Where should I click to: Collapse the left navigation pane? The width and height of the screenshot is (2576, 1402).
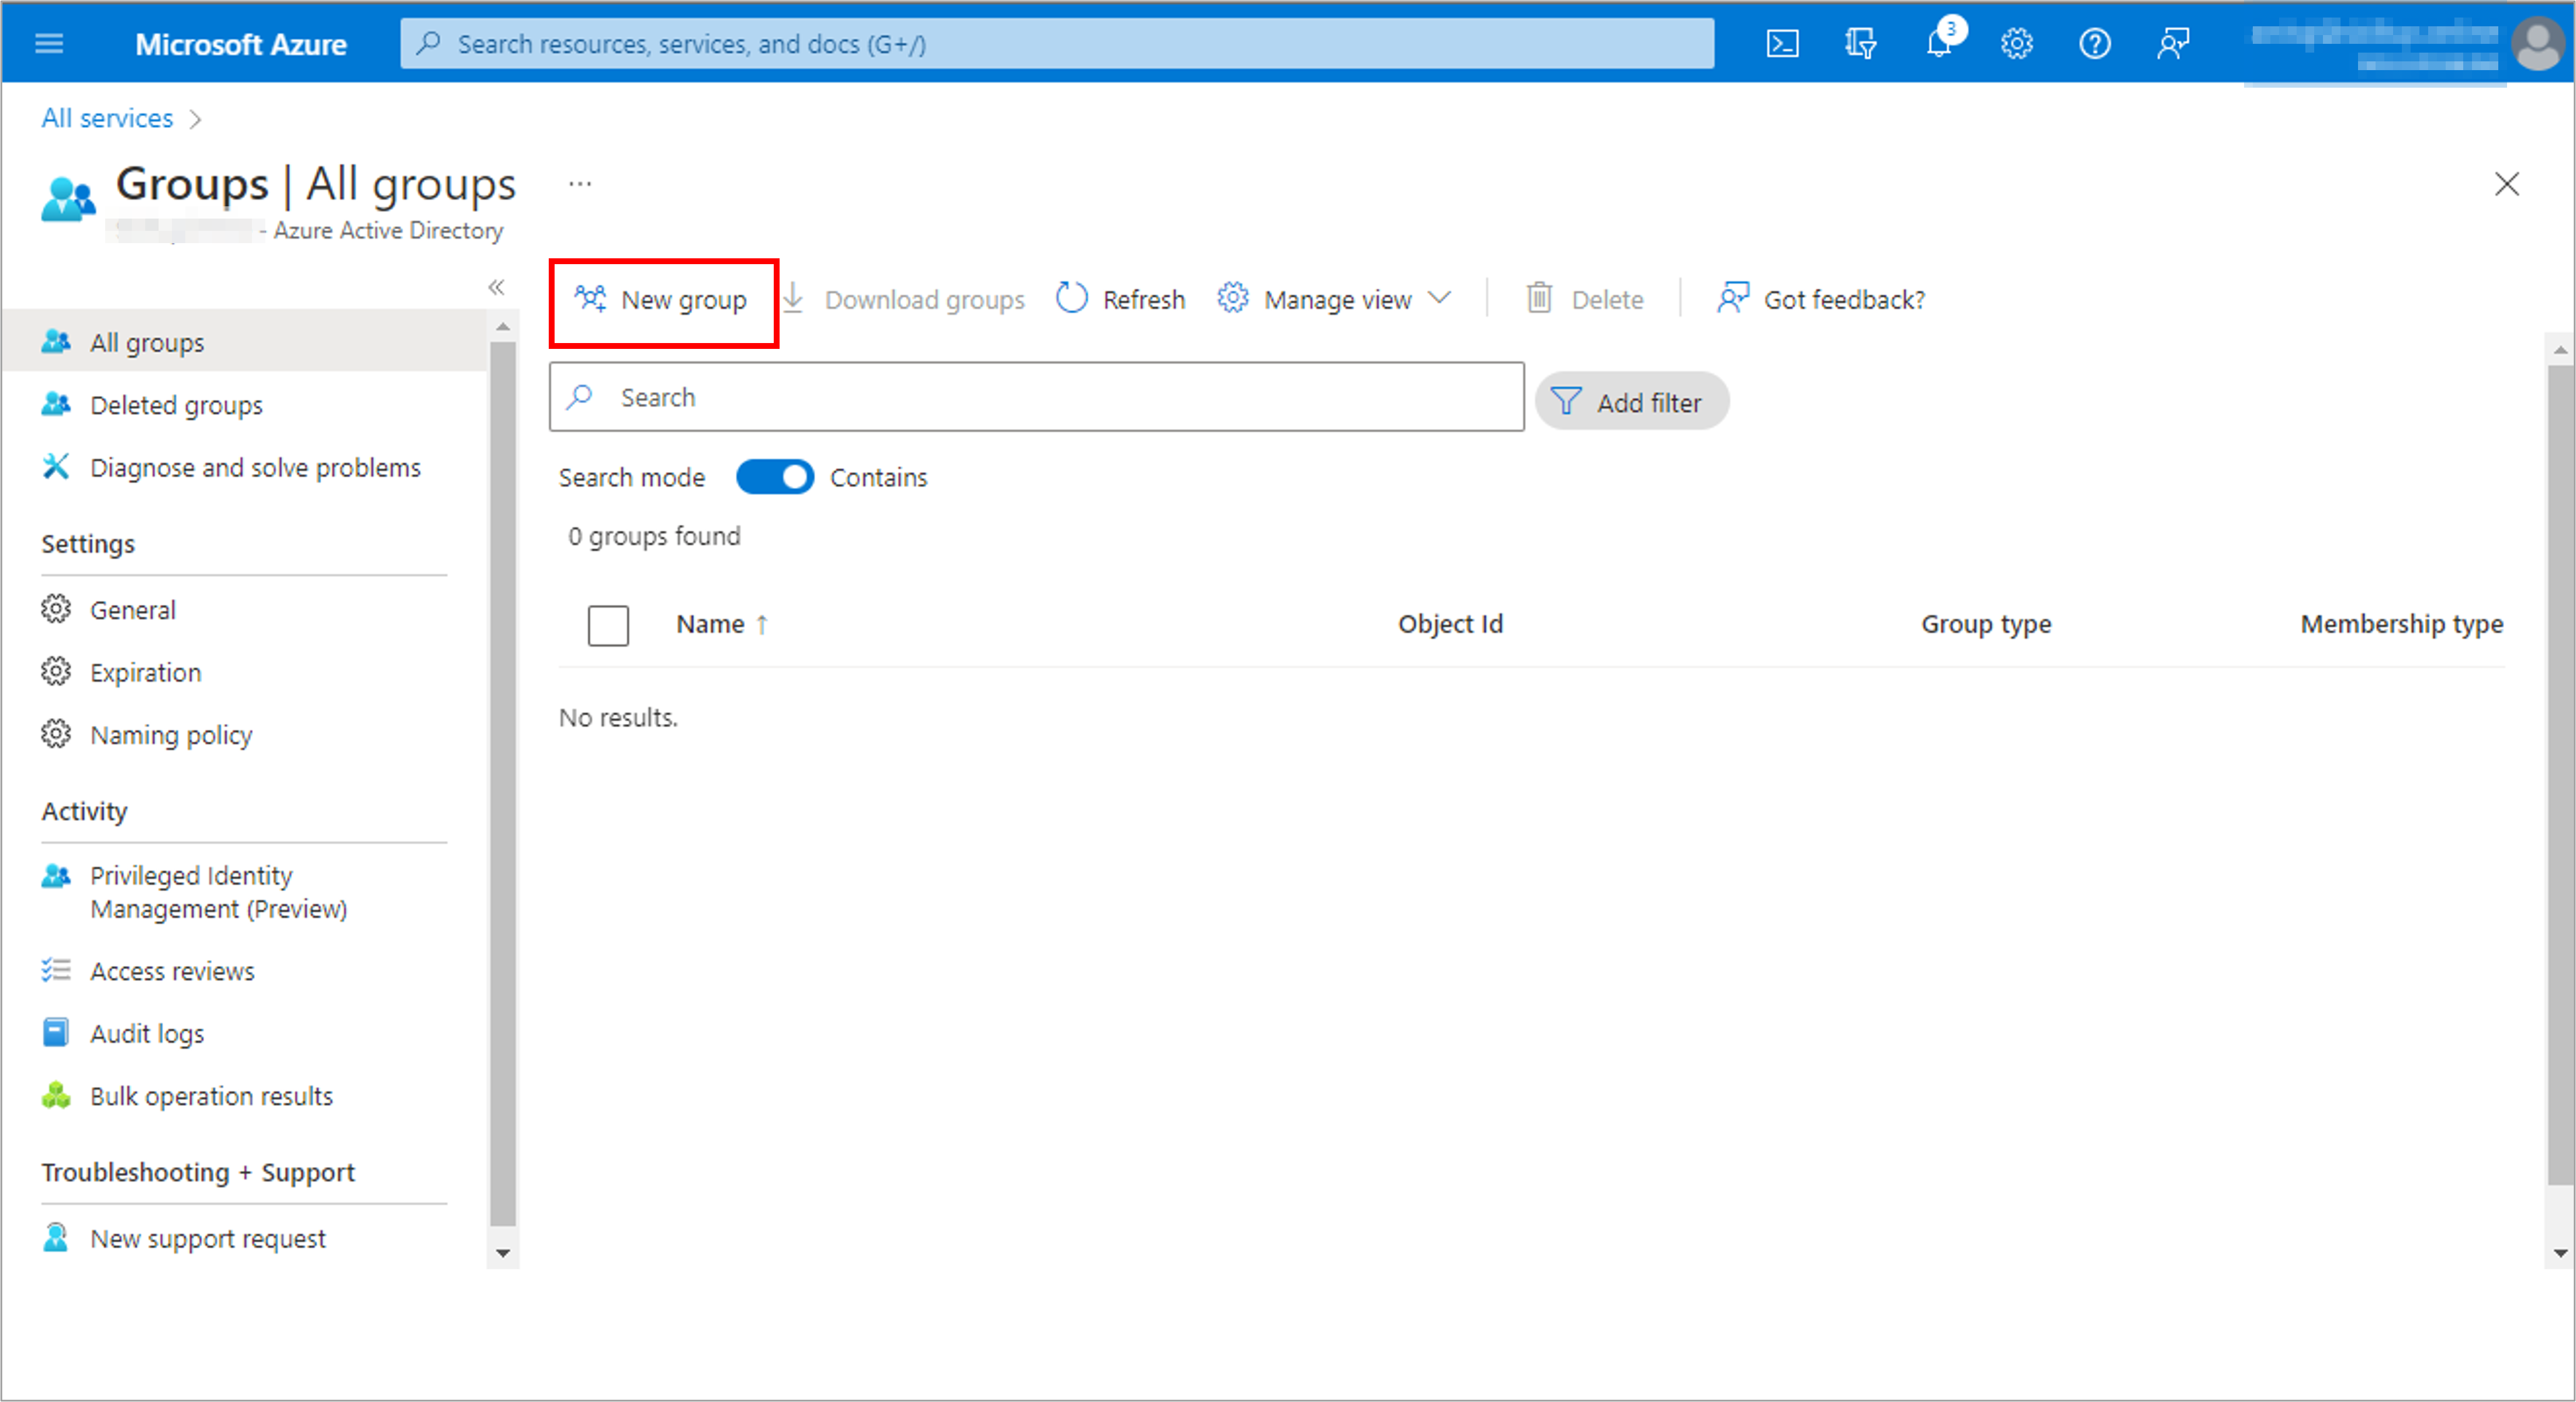point(496,288)
